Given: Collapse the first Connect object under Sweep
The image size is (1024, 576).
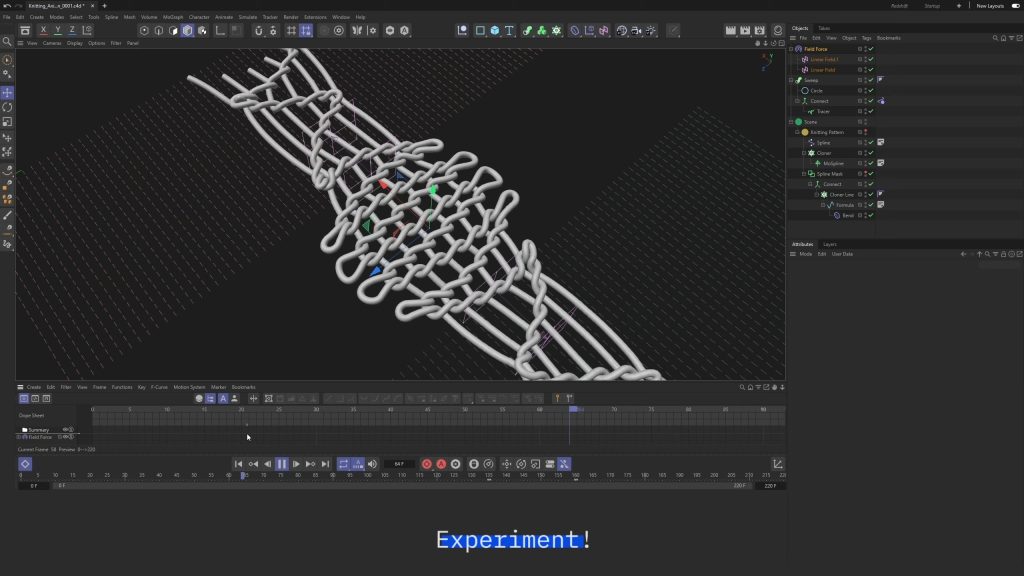Looking at the screenshot, I should click(797, 101).
